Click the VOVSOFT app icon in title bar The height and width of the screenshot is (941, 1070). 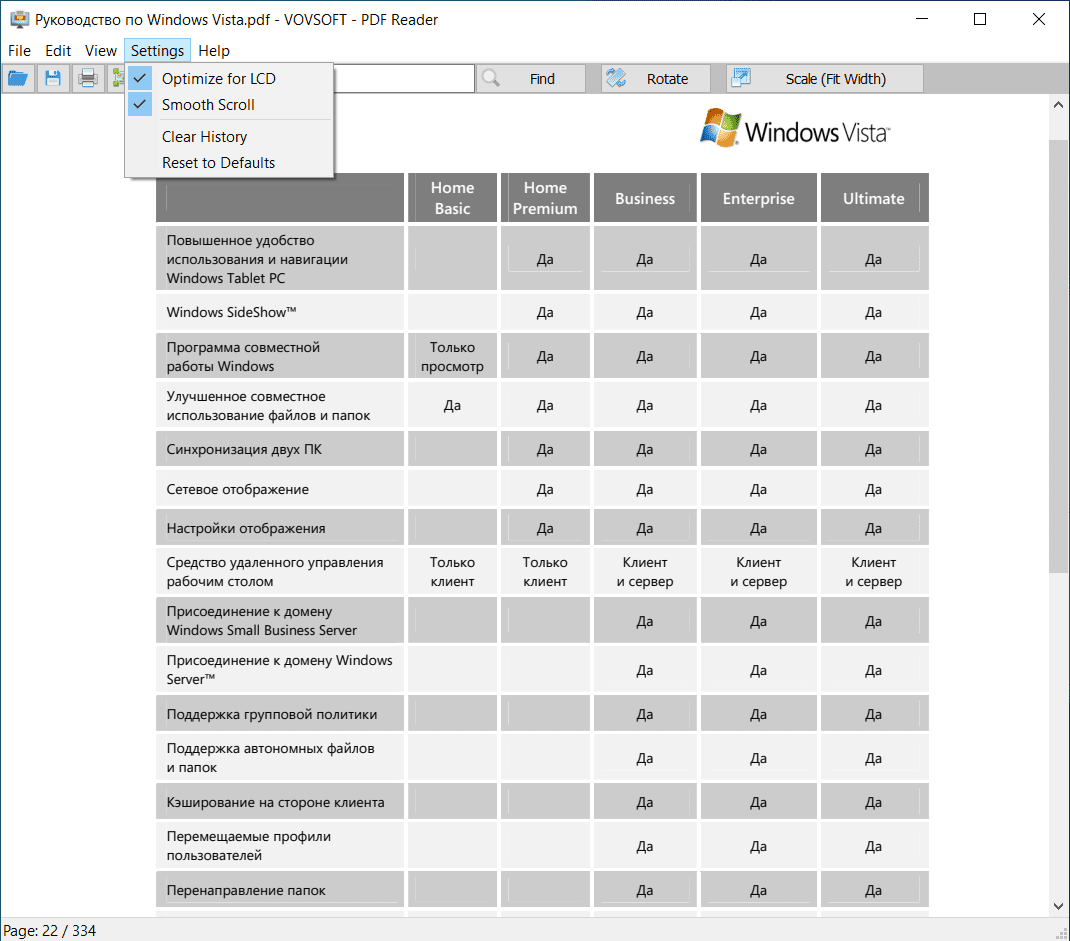click(x=20, y=20)
